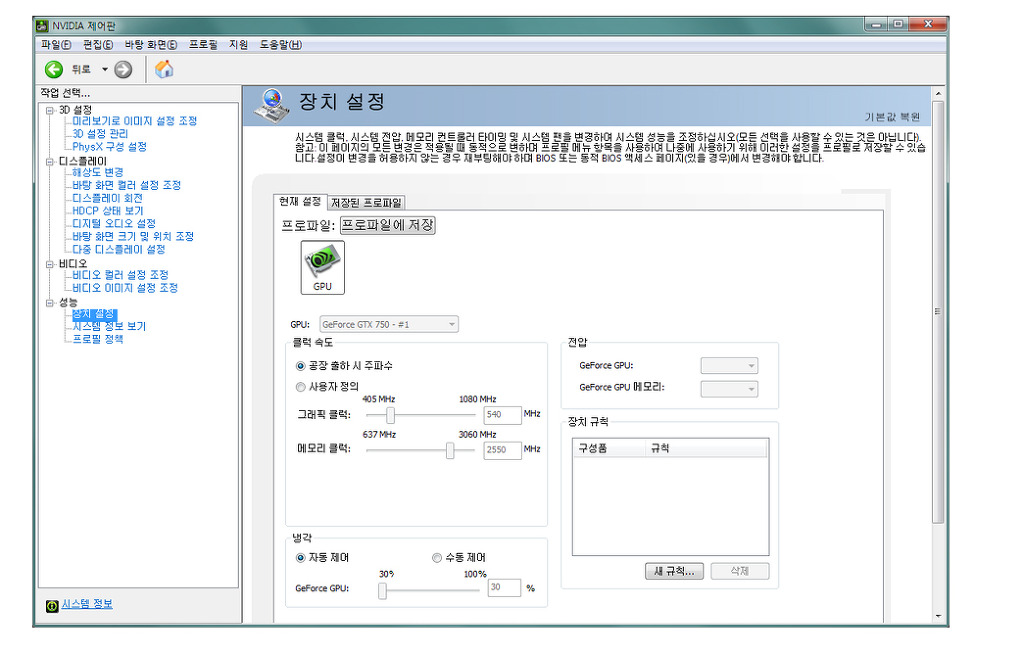Open 시스템 정보 보기 page

coord(109,327)
